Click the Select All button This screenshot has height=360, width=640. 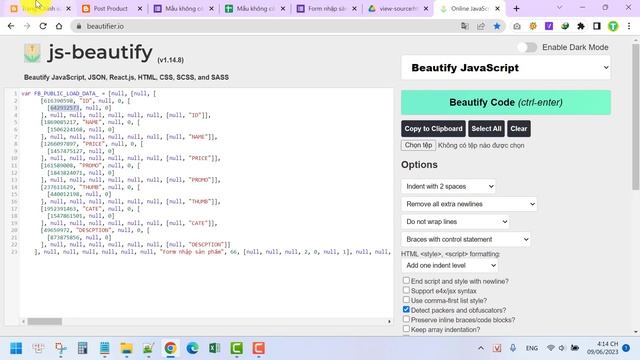[486, 129]
